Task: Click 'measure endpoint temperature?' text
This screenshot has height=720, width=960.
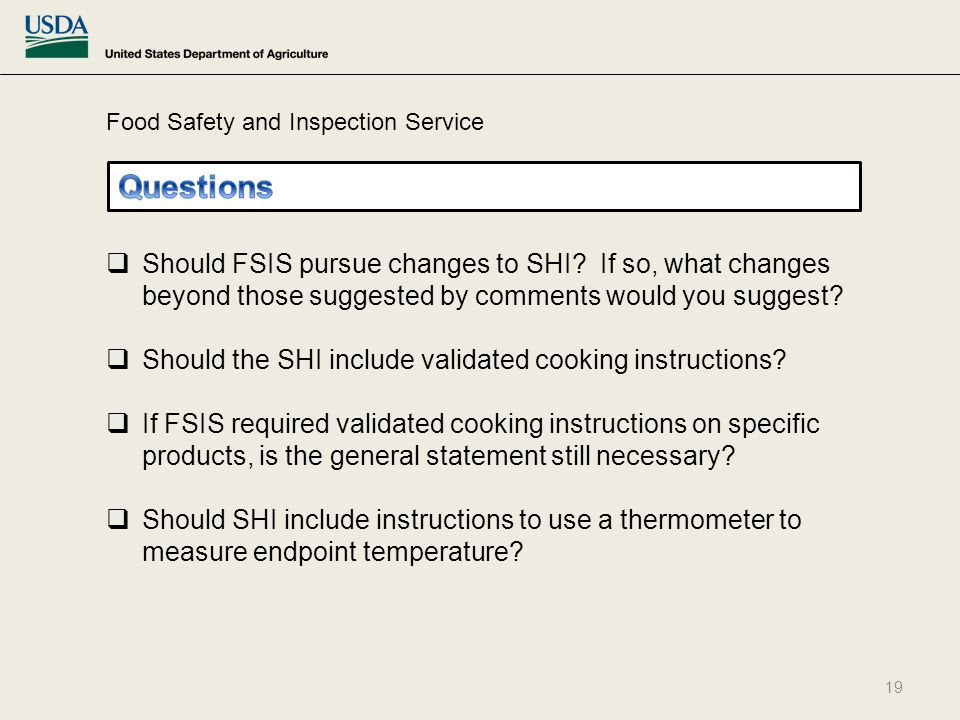Action: (x=332, y=552)
